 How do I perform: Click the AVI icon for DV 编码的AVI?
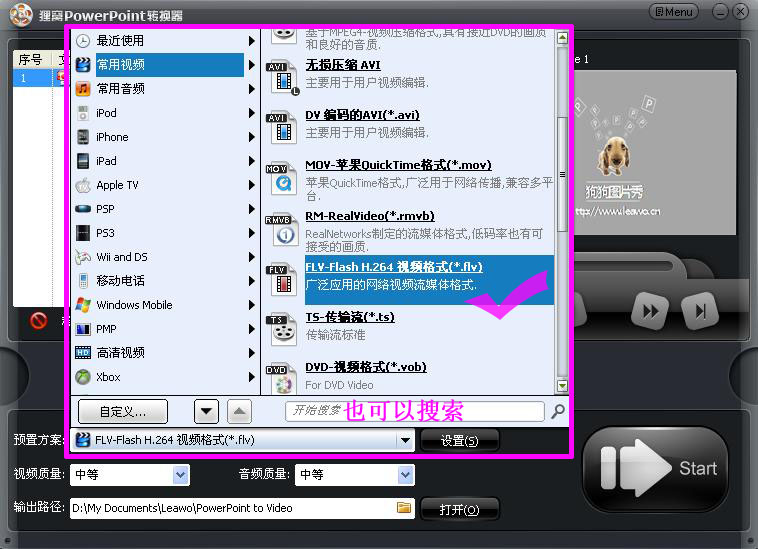pyautogui.click(x=283, y=128)
